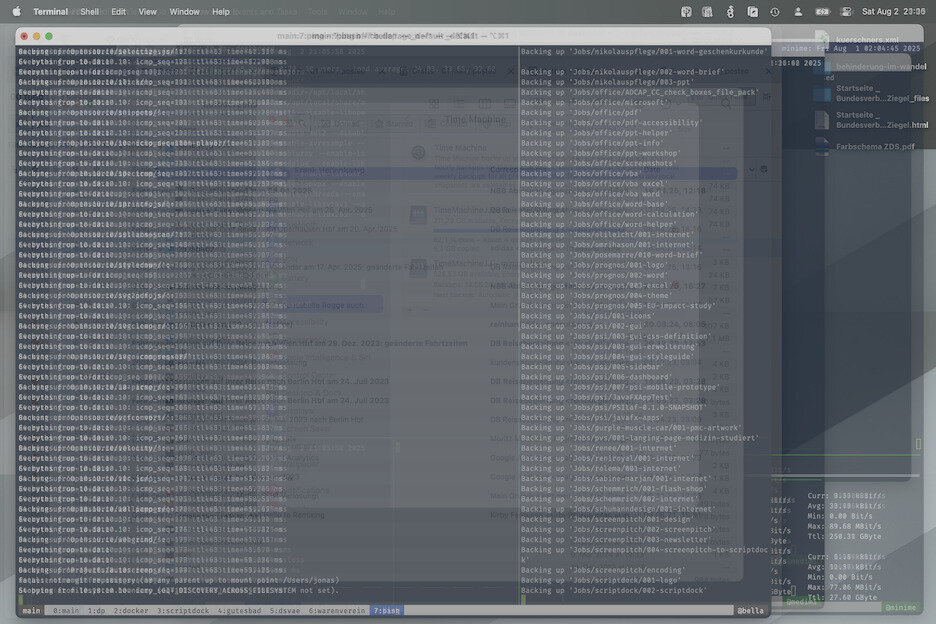Screen dimensions: 936x624
Task: Click the line 'Jobs/scriptdock/002-scriptdock'
Action: (x=614, y=589)
